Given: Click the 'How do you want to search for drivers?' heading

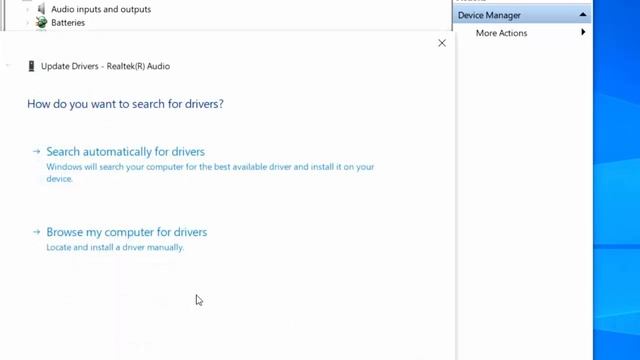Looking at the screenshot, I should pyautogui.click(x=125, y=104).
